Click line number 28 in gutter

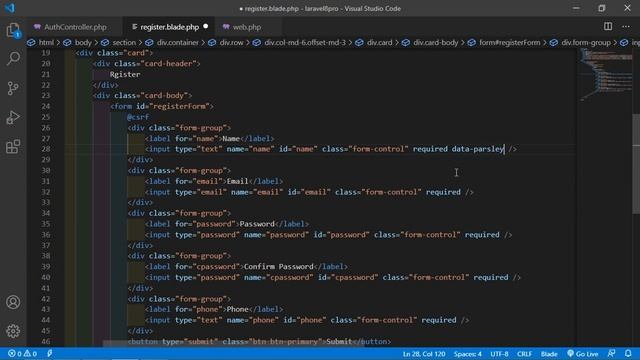(x=46, y=149)
